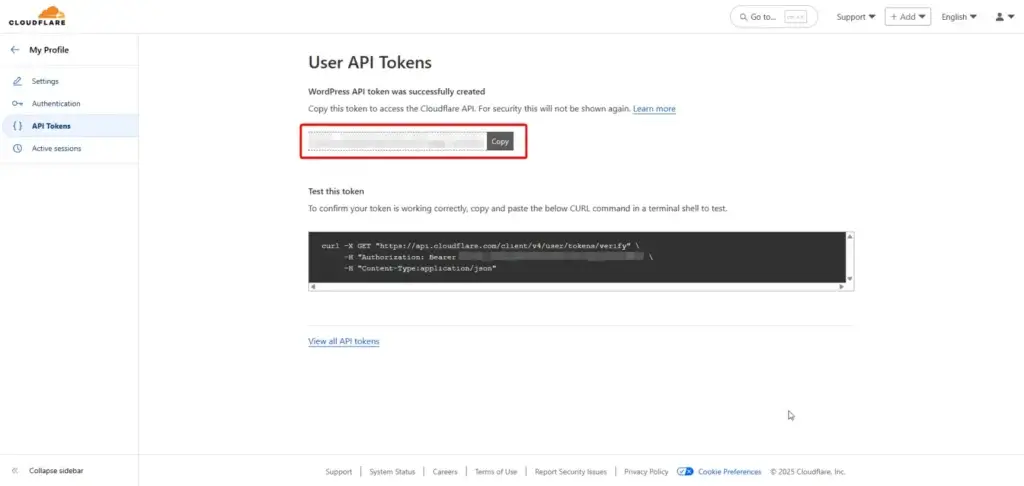This screenshot has height=486, width=1024.
Task: Click the API token text field
Action: [397, 141]
